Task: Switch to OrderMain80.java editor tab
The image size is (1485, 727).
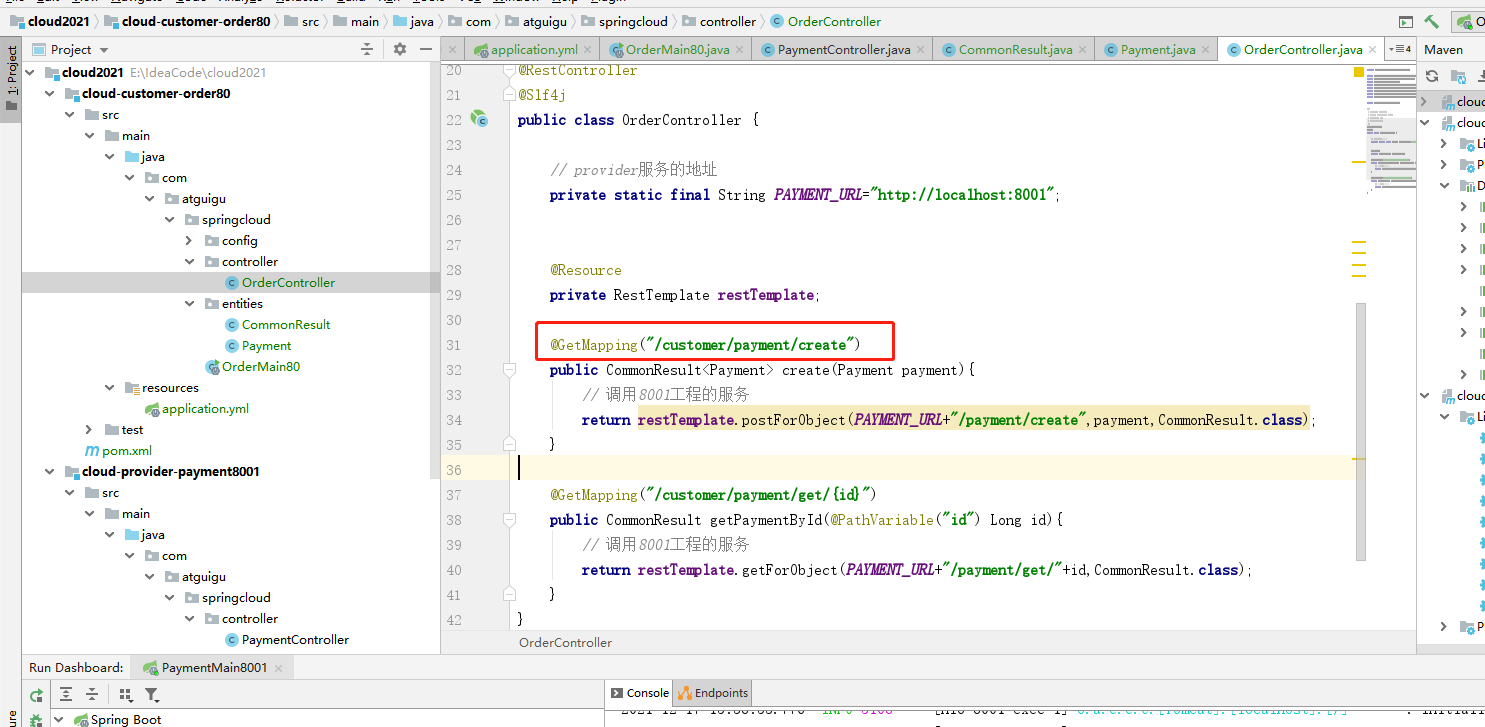Action: point(677,49)
